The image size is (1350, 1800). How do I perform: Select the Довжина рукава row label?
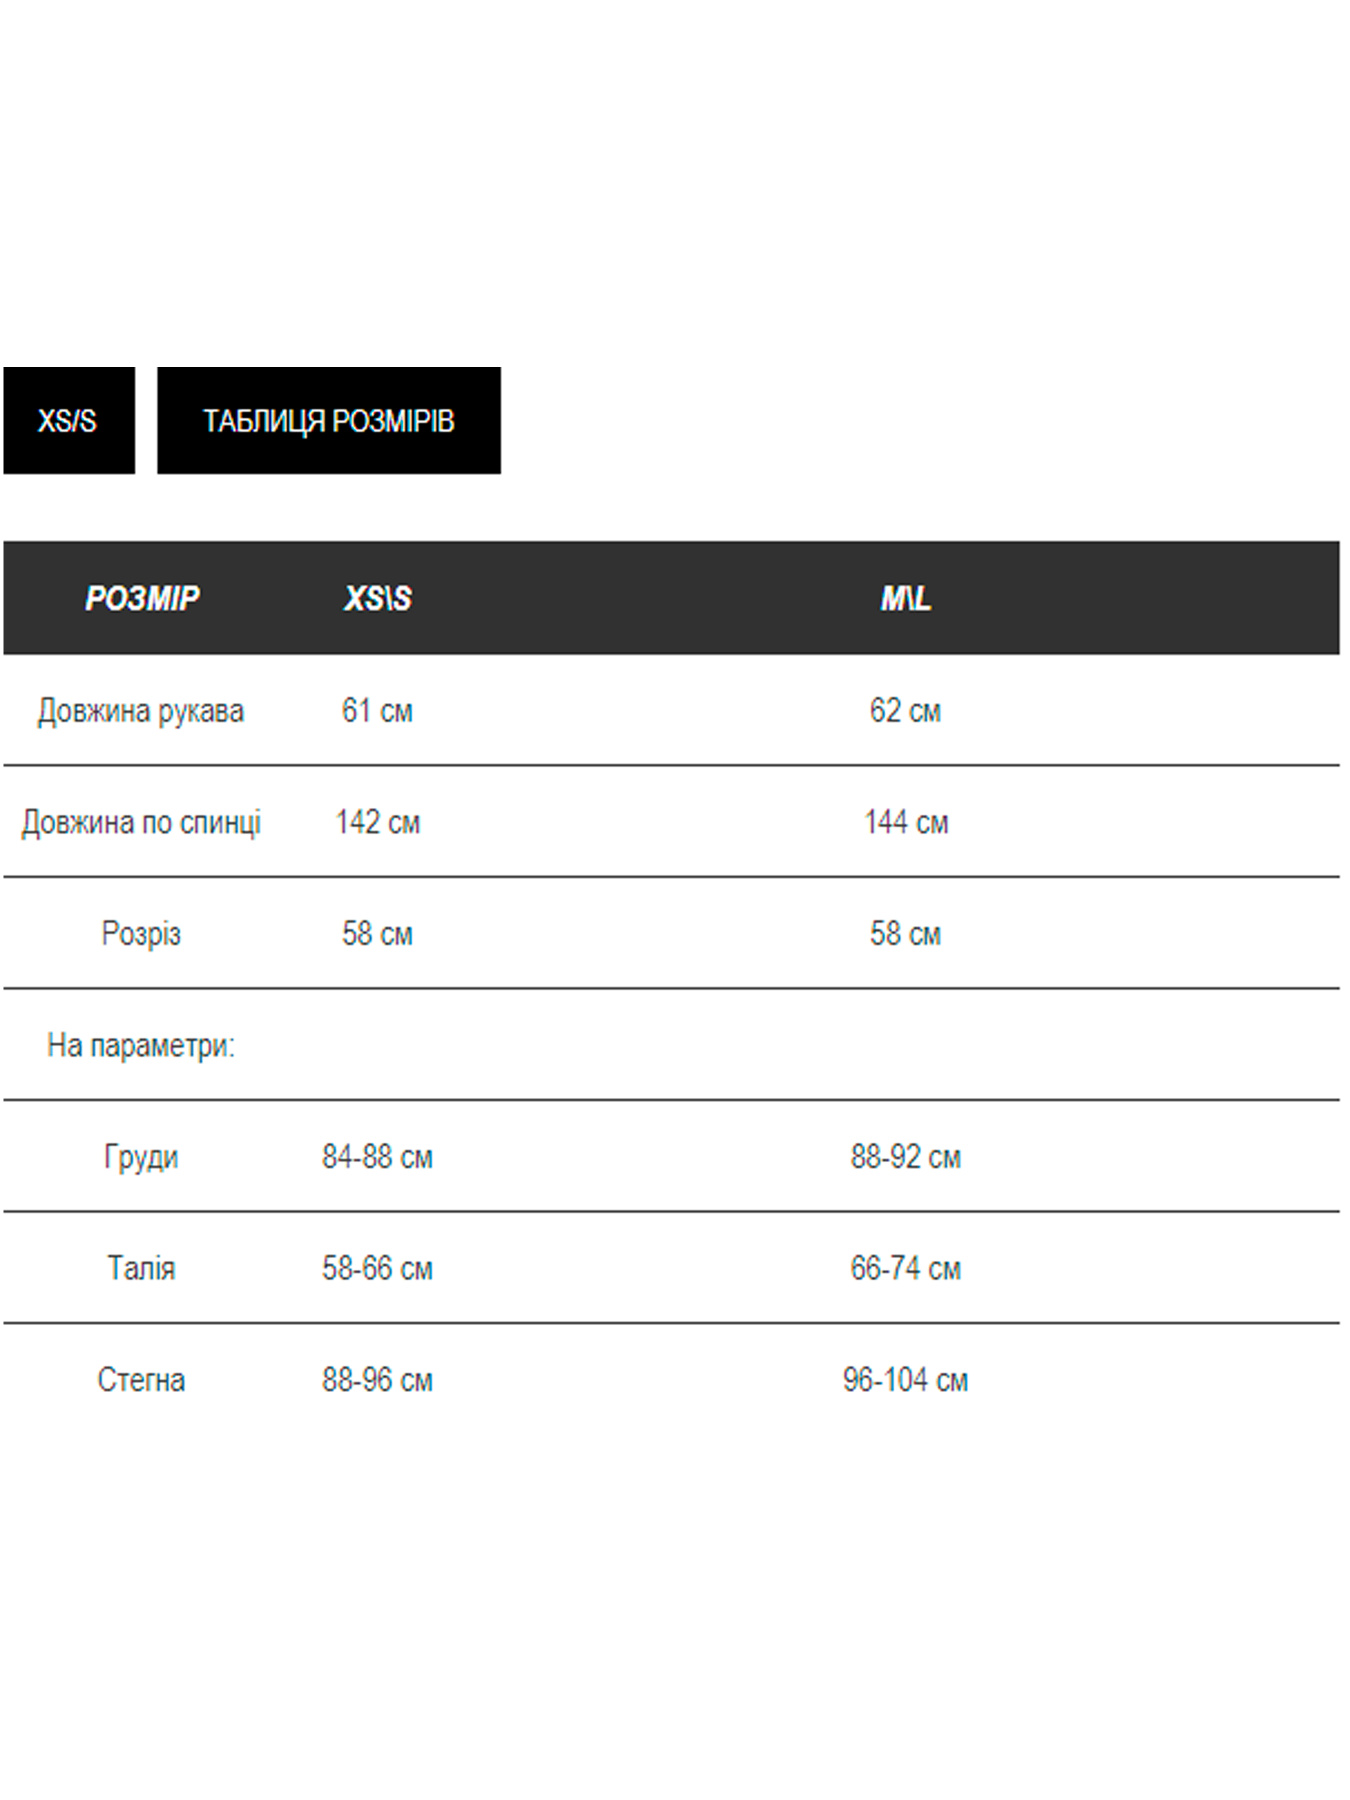point(141,711)
